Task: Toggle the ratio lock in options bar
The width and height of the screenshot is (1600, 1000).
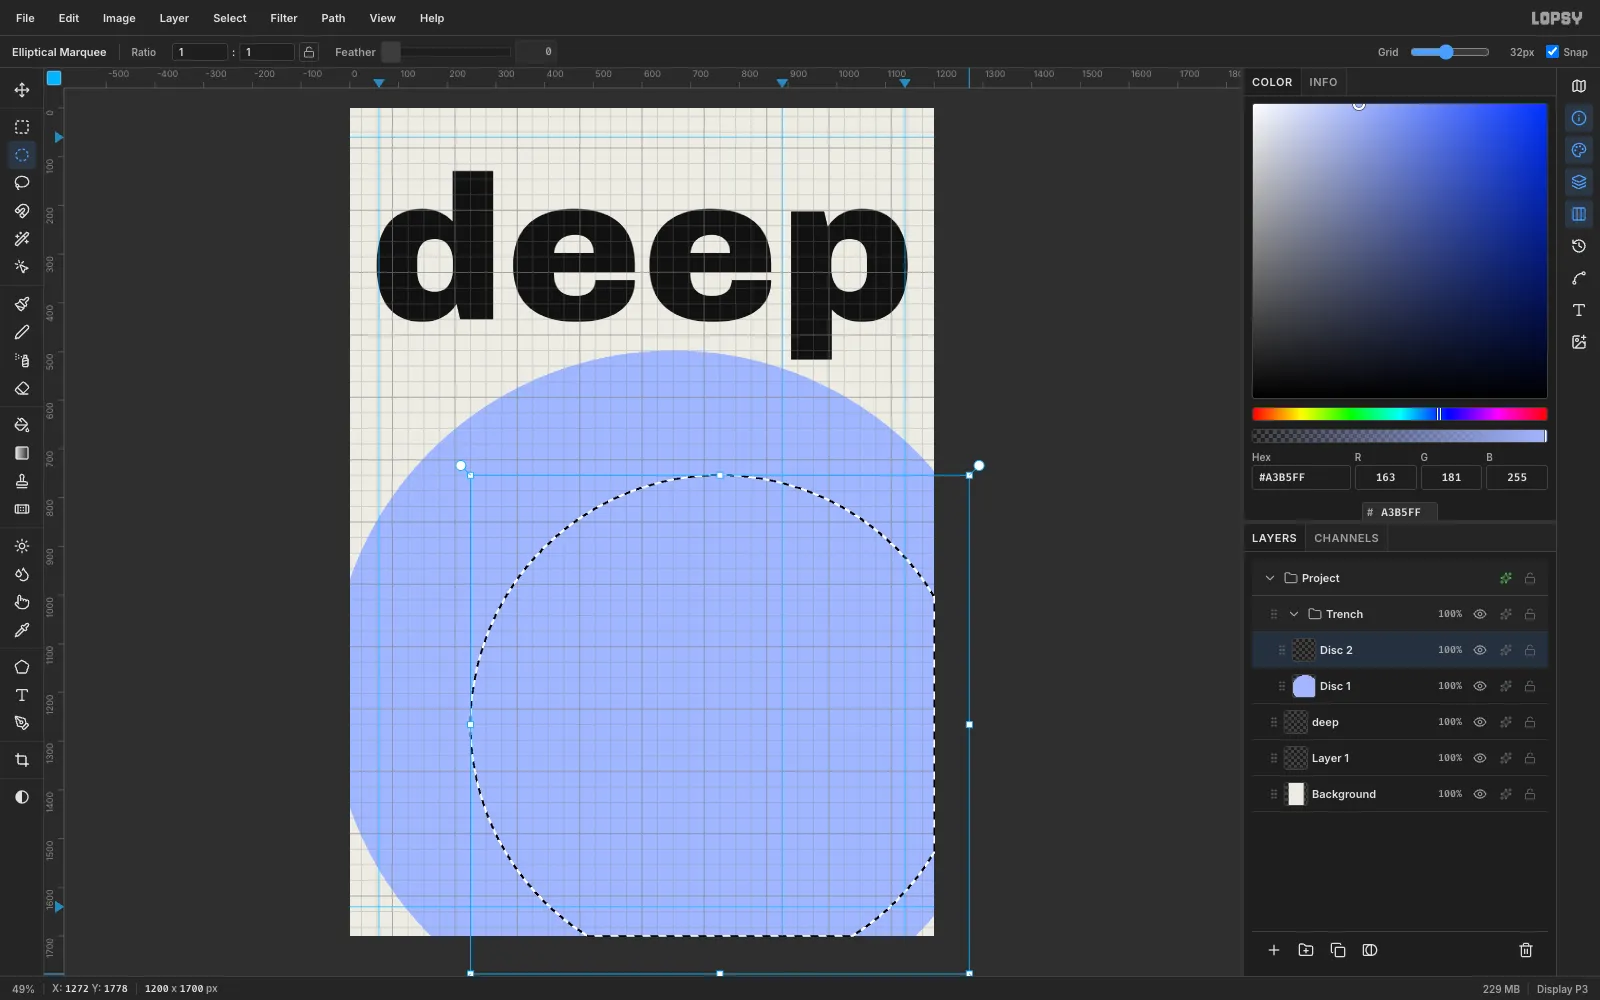Action: point(310,52)
